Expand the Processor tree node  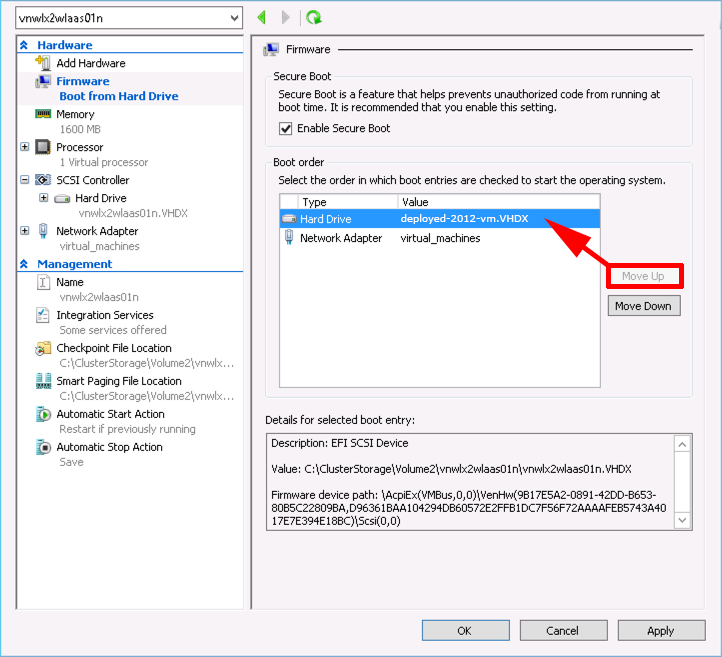25,147
